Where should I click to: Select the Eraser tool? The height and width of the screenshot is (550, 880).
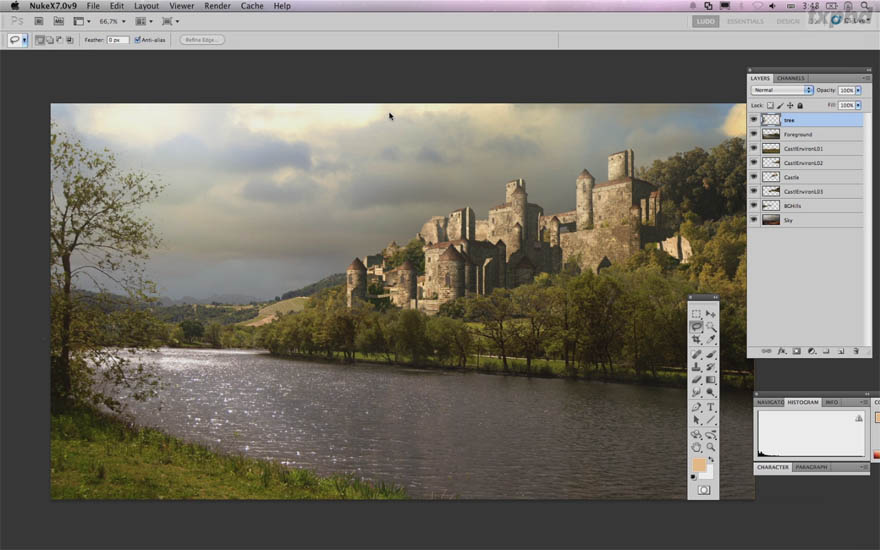tap(696, 380)
